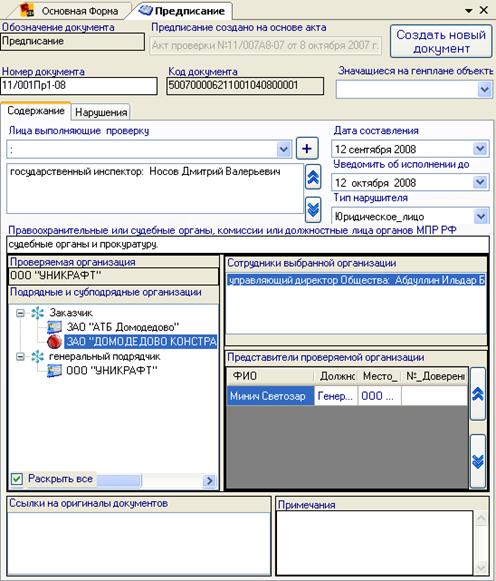This screenshot has height=581, width=496.
Task: Toggle the Раскрыть все checkbox
Action: tap(17, 479)
